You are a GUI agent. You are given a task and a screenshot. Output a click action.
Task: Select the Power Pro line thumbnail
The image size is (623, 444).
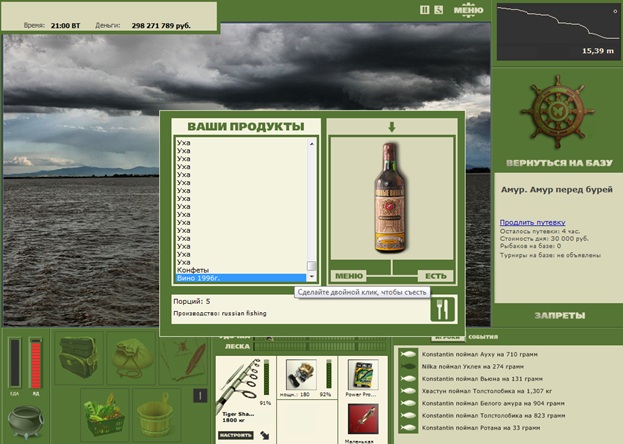[362, 374]
